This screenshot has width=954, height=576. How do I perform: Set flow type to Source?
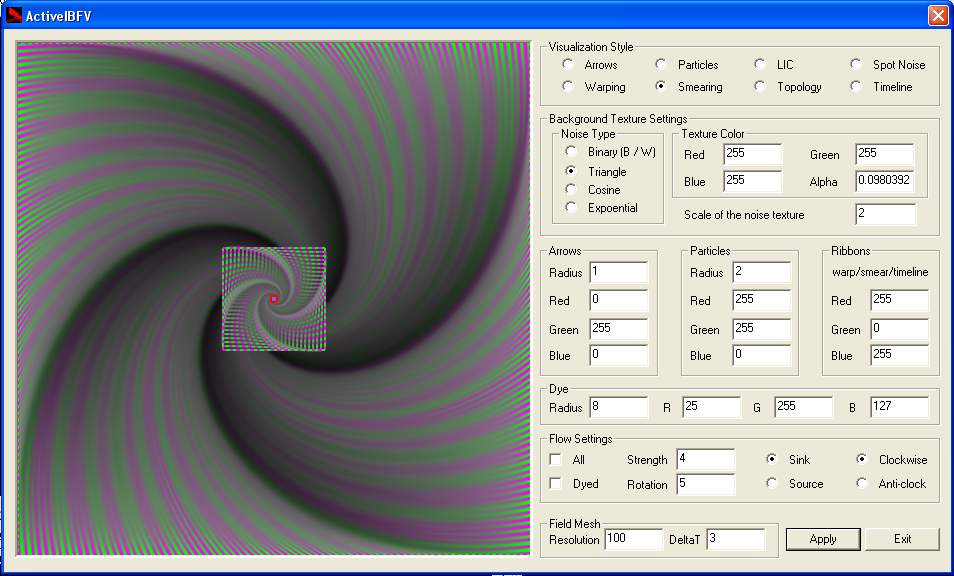point(772,484)
